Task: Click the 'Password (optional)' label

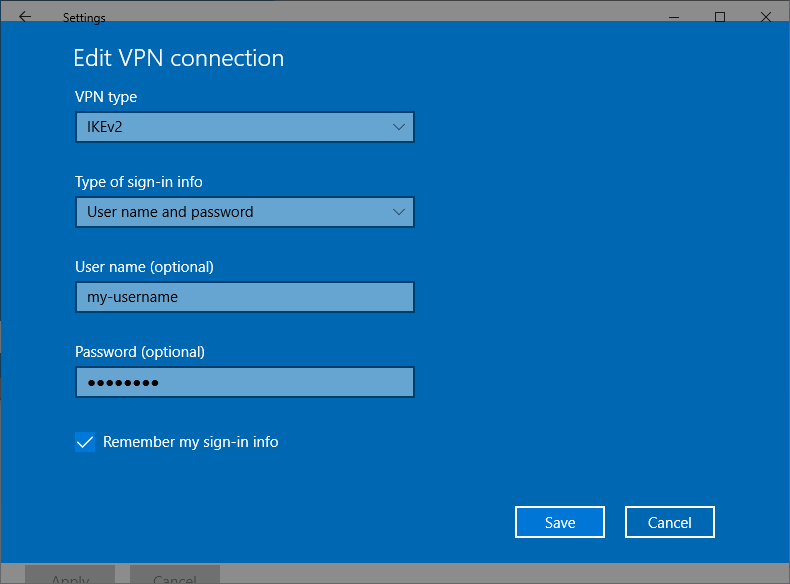Action: point(140,352)
